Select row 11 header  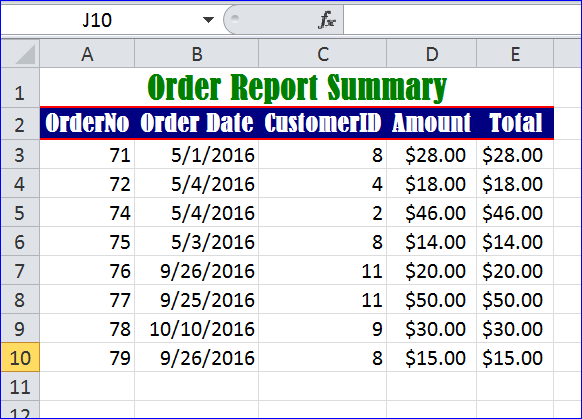tap(20, 386)
